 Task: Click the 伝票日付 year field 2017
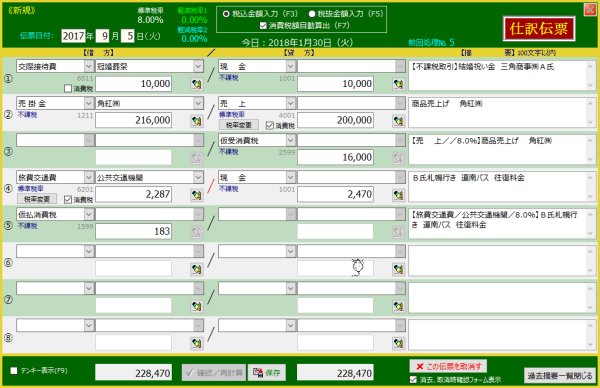(x=73, y=36)
